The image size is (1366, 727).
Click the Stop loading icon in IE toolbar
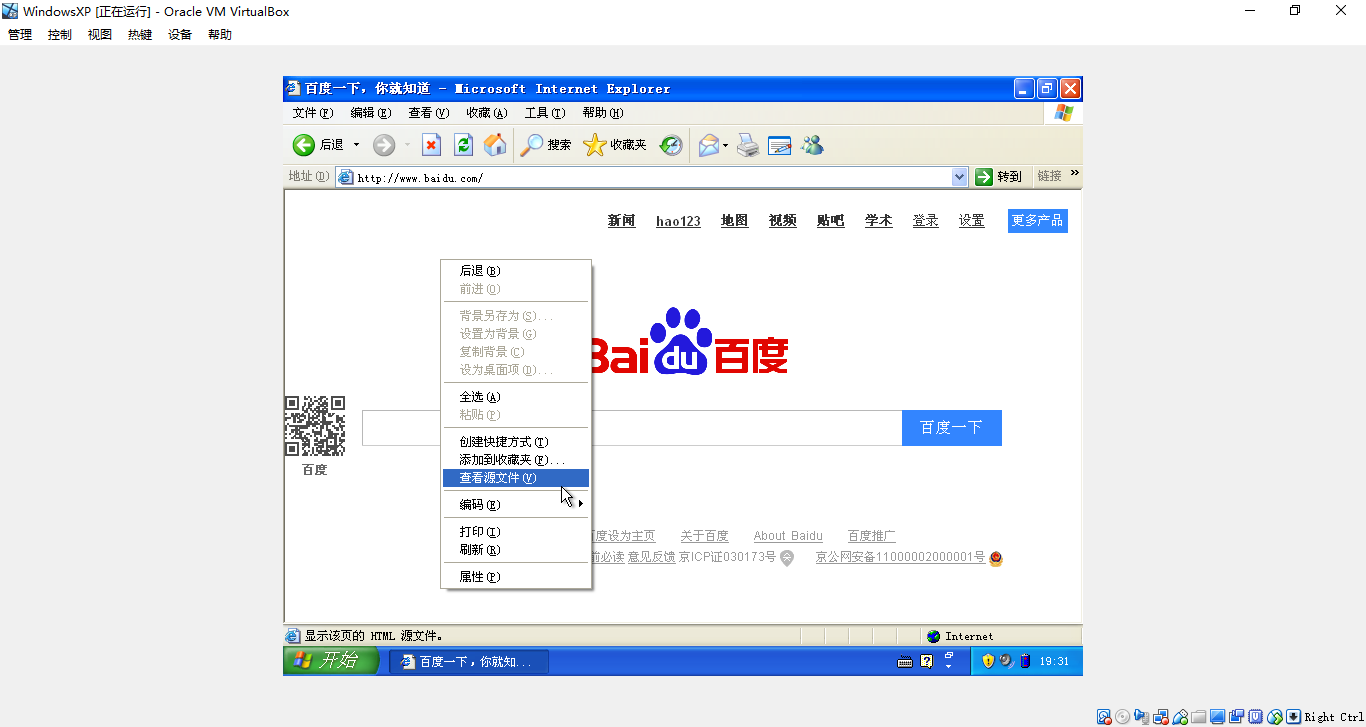[430, 145]
